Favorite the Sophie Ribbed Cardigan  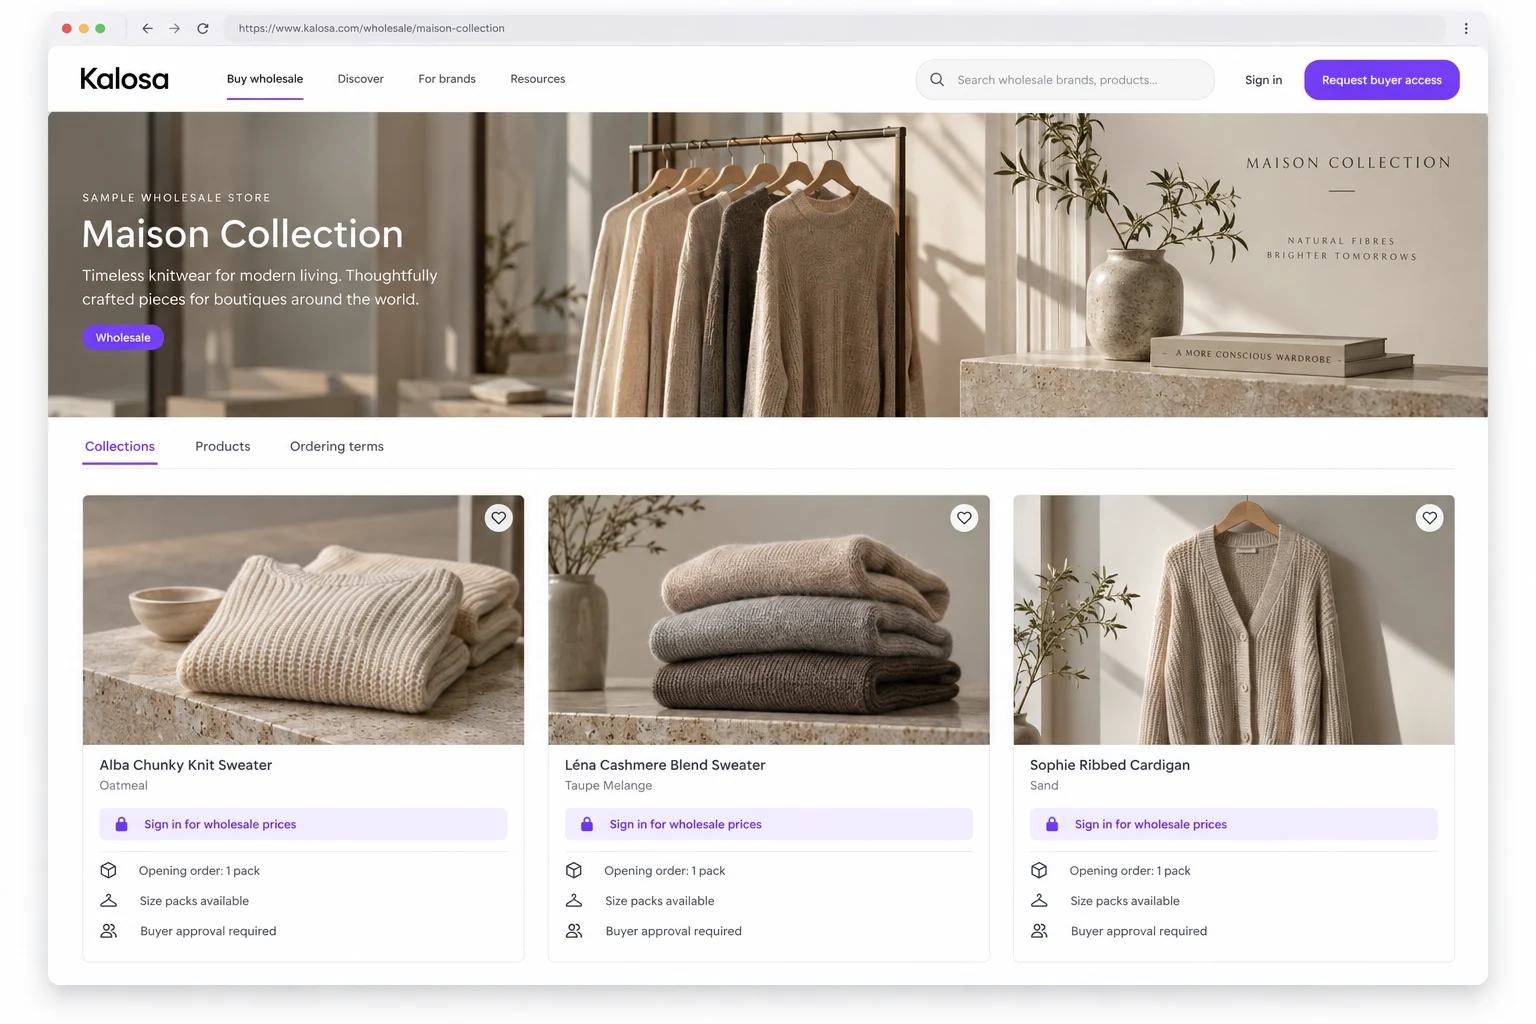click(x=1430, y=518)
